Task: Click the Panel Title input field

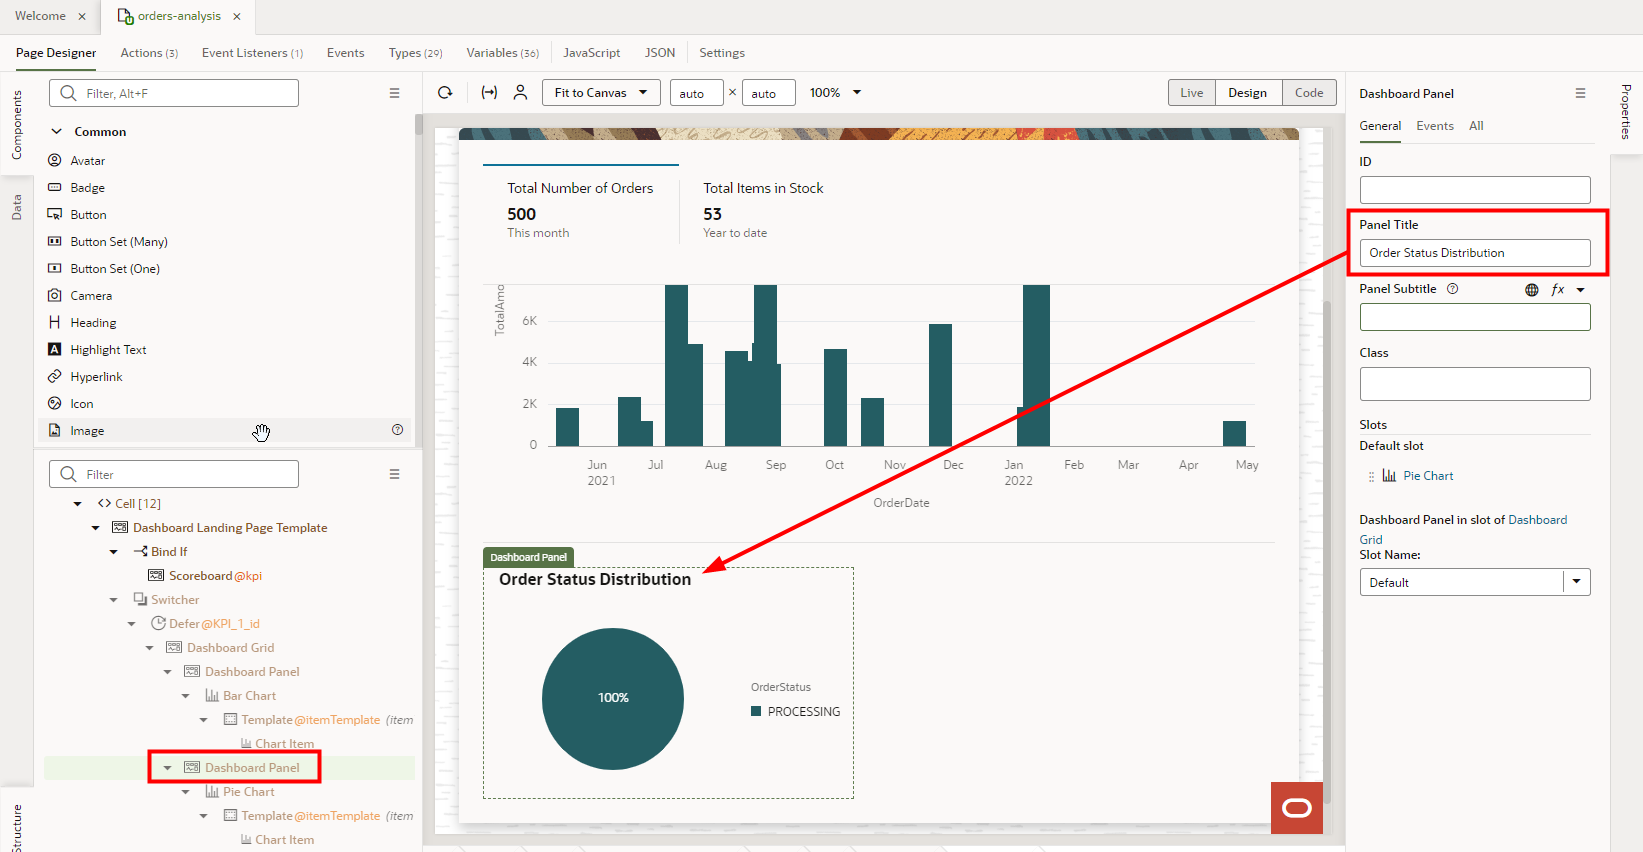Action: click(1475, 253)
